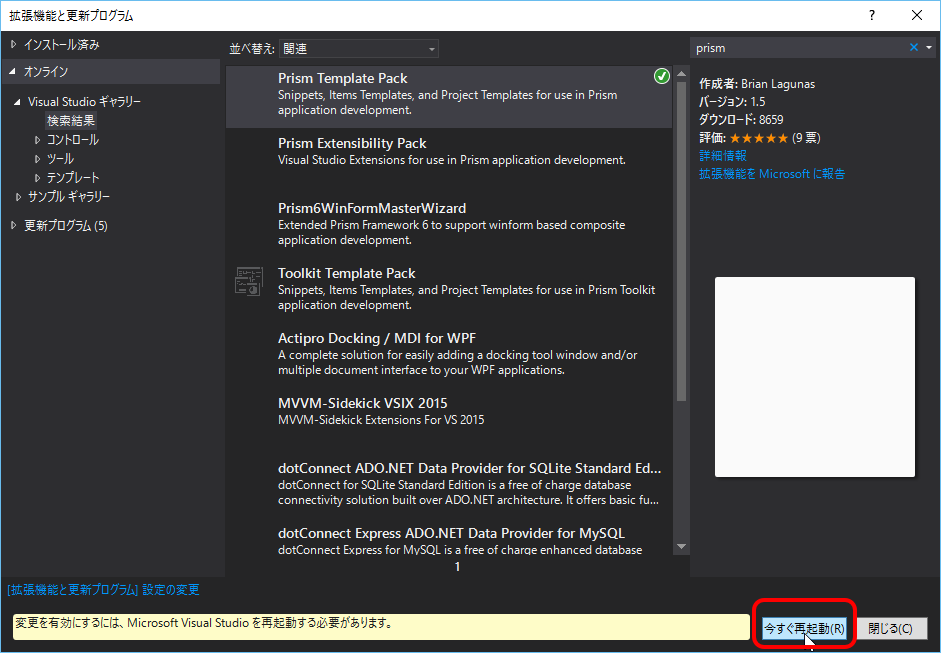
Task: Close the 拡張機能と更新プログラム dialog
Action: coord(917,16)
